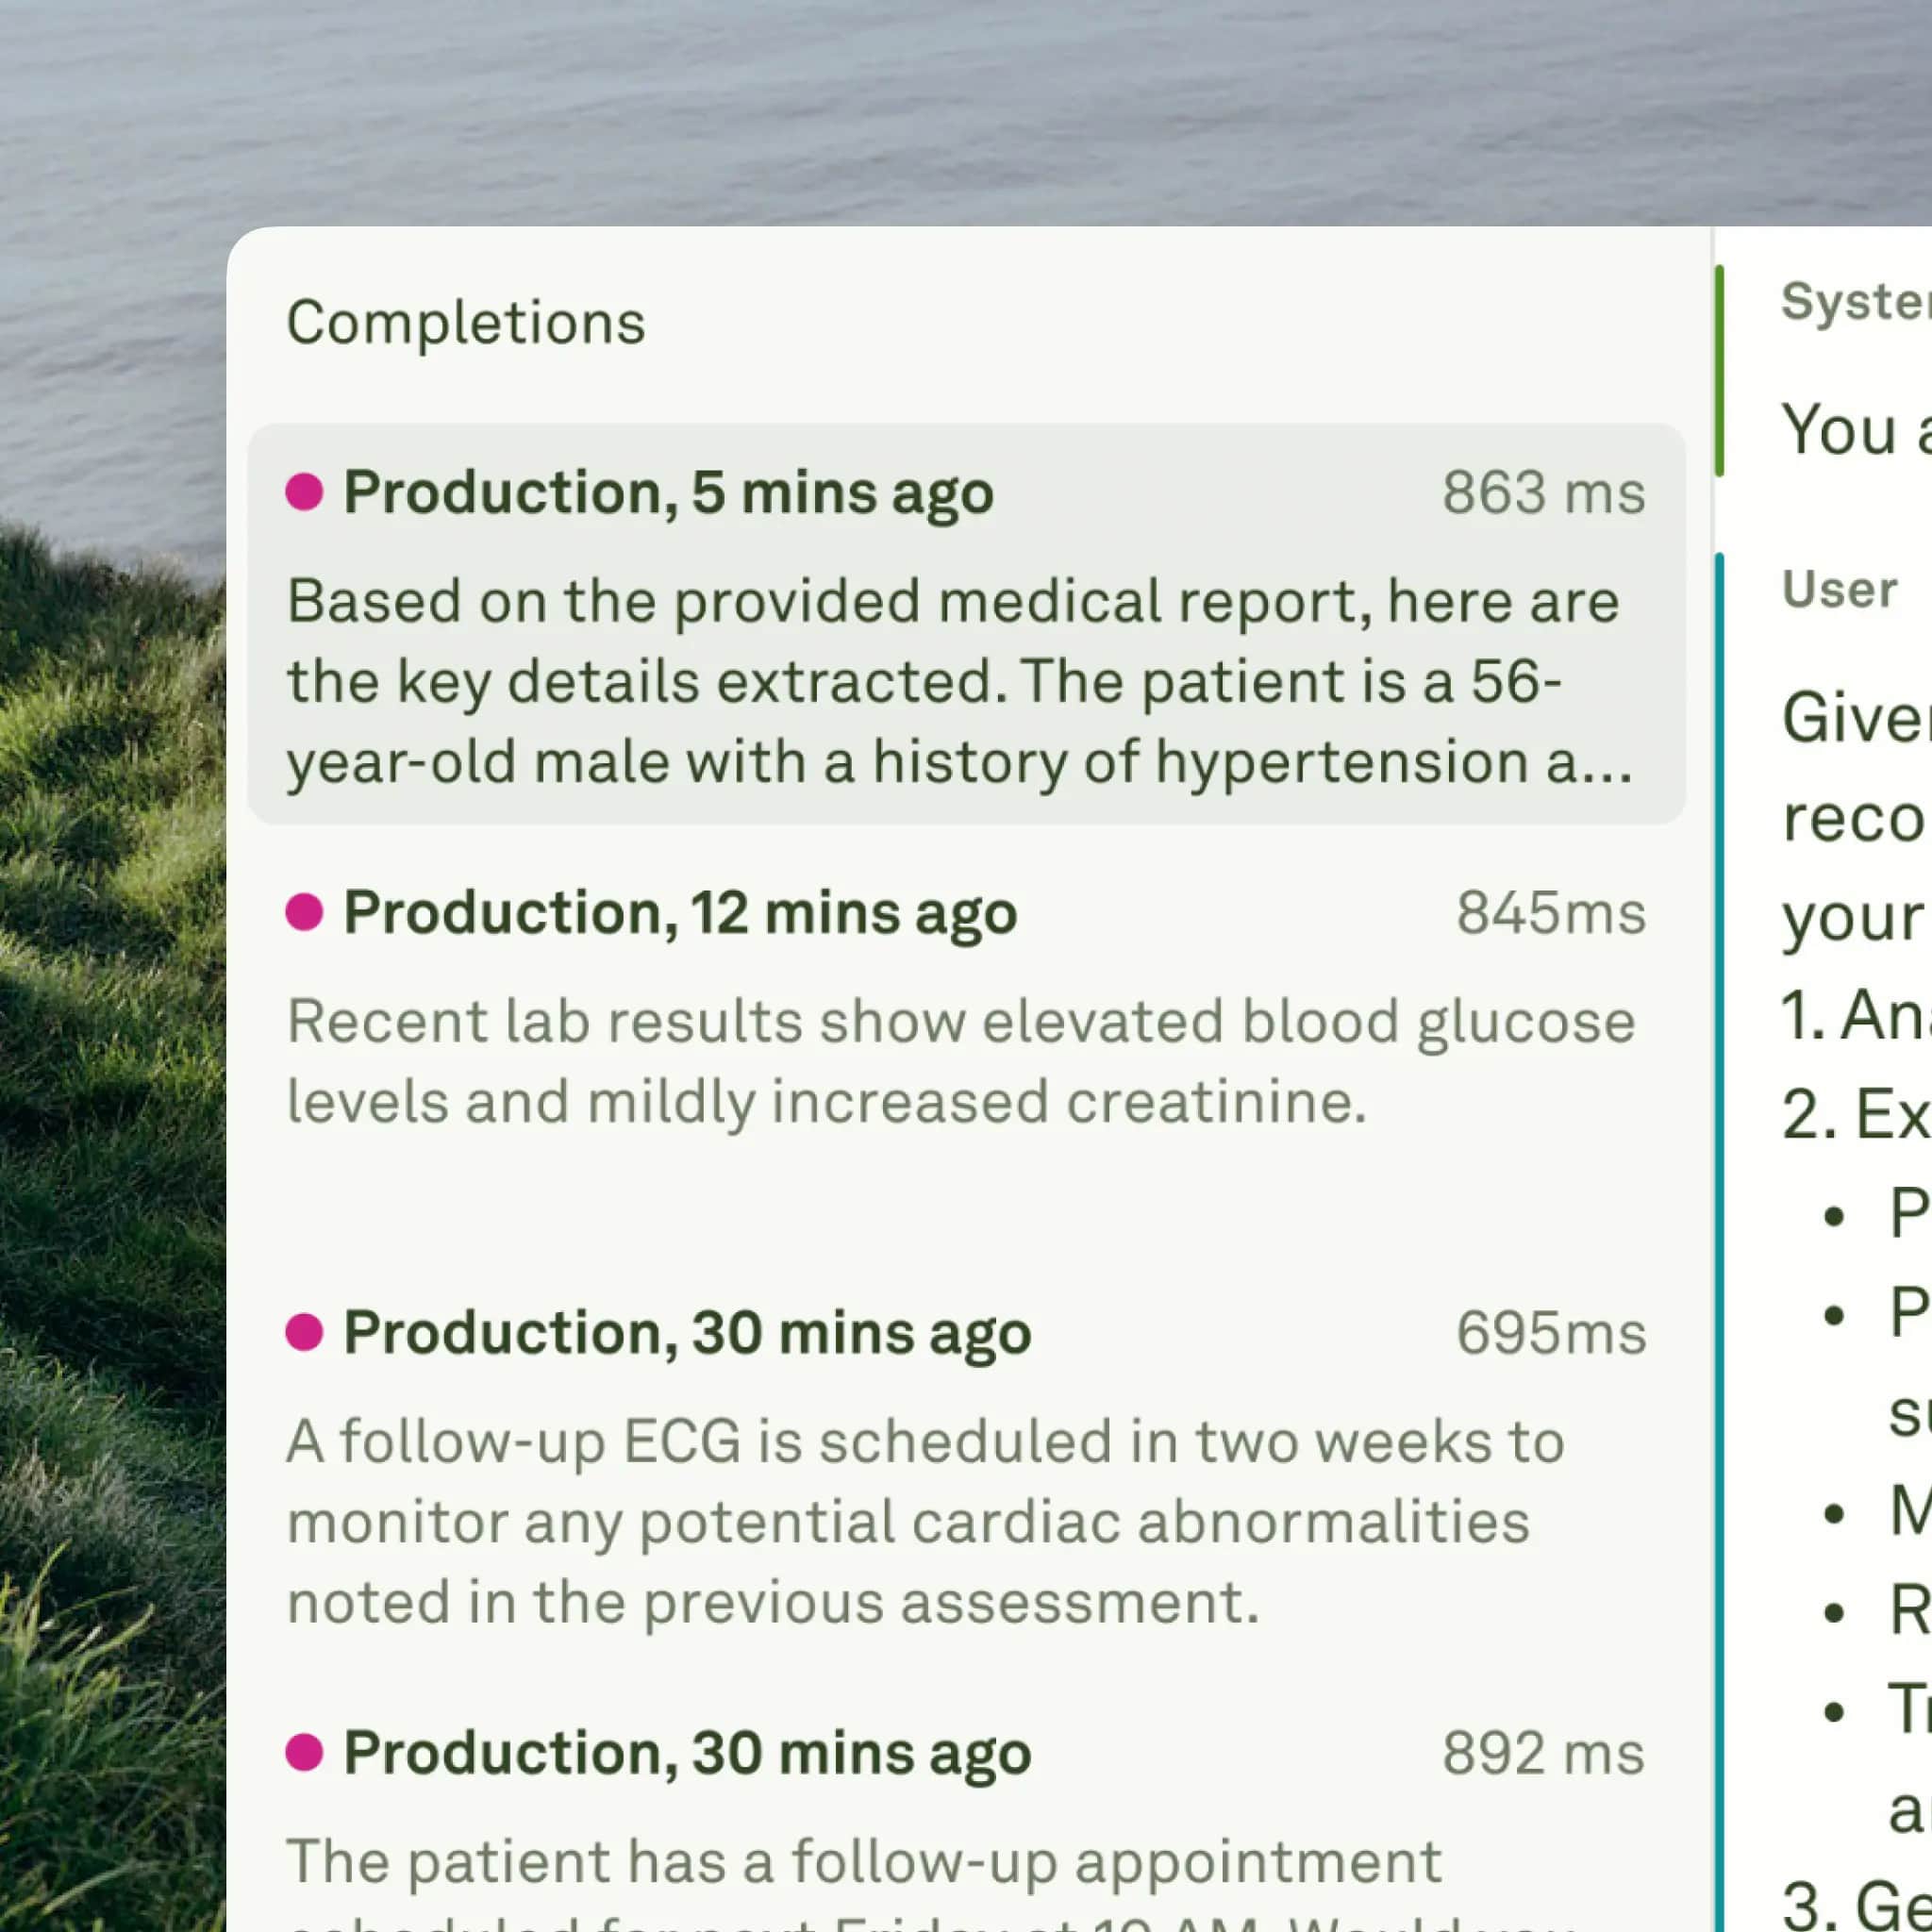Click the 863 ms latency value
The width and height of the screenshot is (1932, 1932).
click(x=1543, y=492)
